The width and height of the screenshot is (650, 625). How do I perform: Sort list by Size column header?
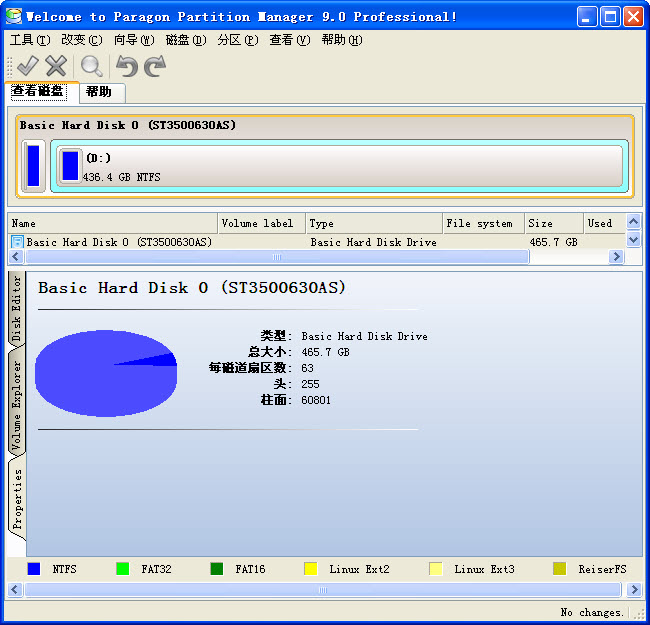(554, 224)
